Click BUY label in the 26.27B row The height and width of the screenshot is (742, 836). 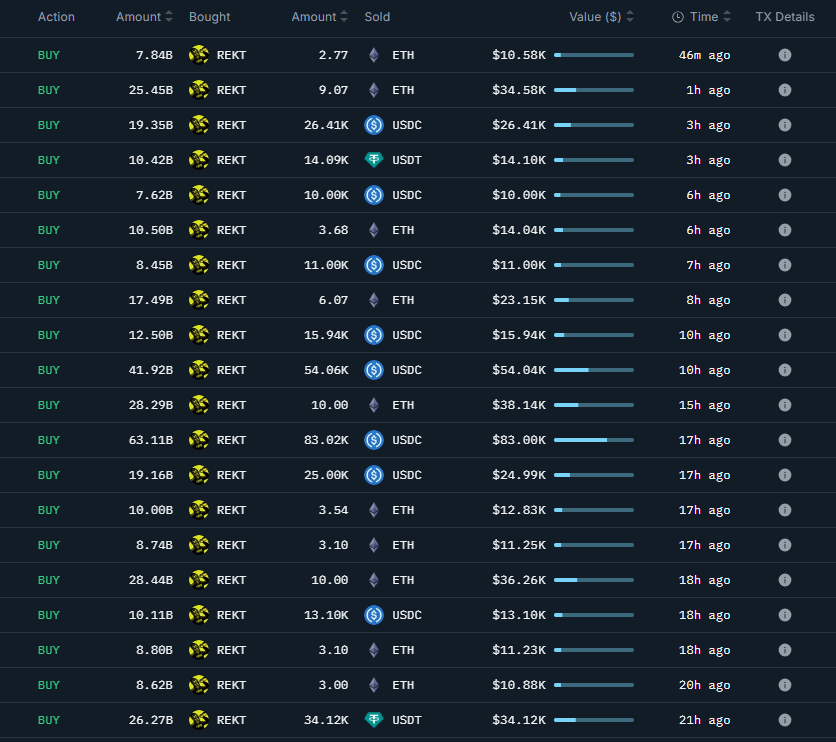coord(49,720)
